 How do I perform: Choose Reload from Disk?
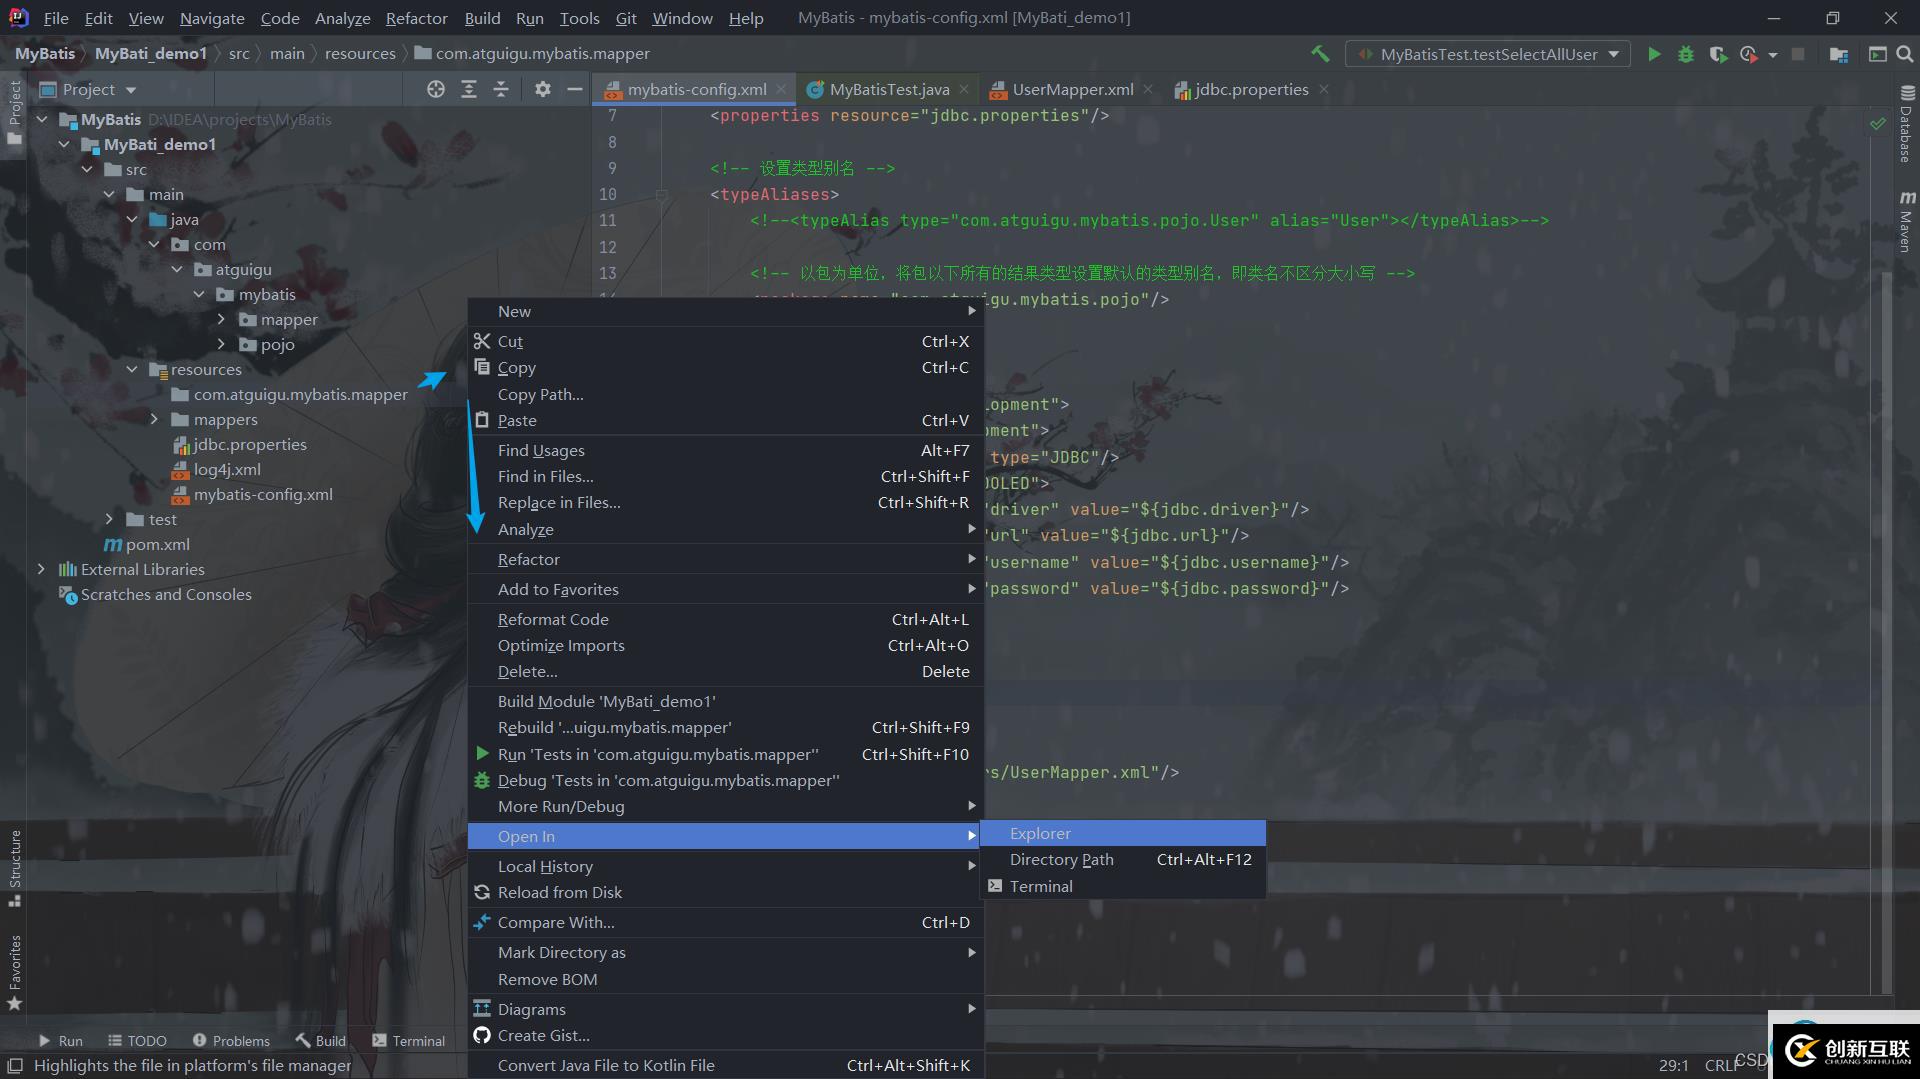[726, 892]
